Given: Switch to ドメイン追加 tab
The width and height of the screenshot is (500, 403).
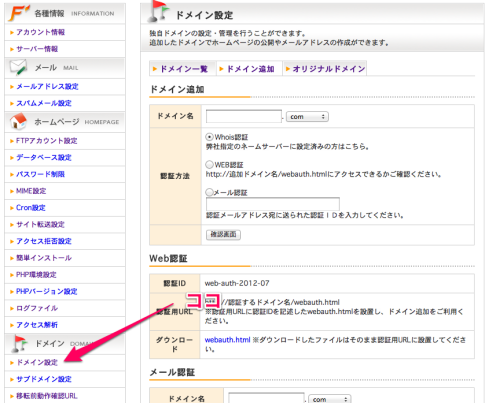Looking at the screenshot, I should pos(250,69).
